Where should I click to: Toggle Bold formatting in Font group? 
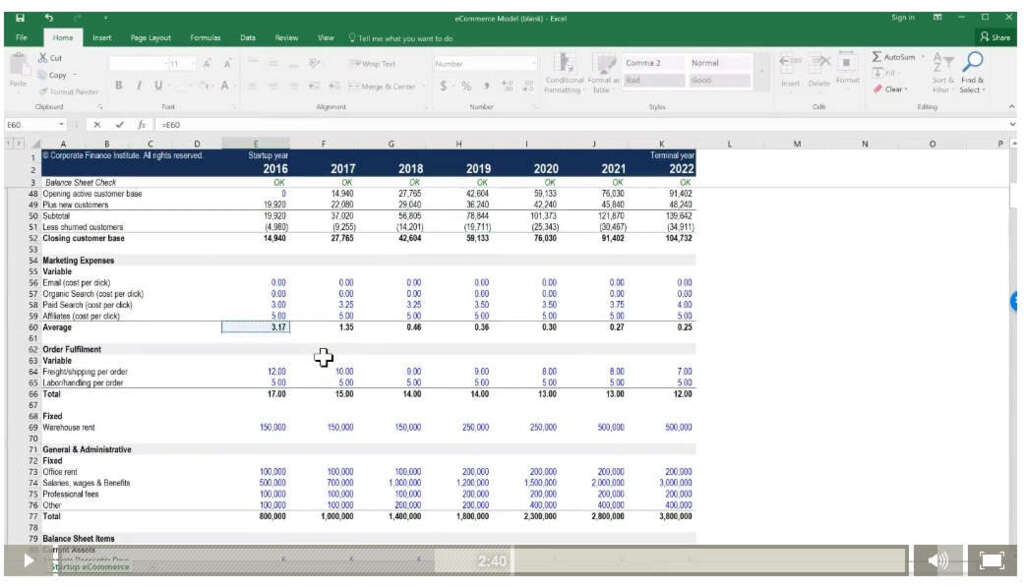pos(118,86)
